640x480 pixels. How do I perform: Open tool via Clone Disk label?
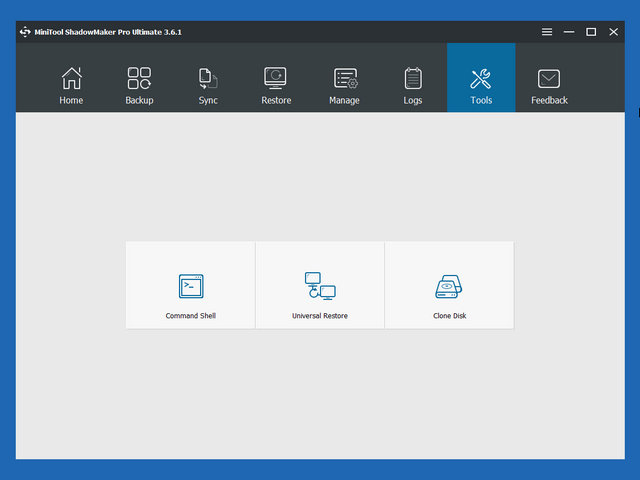pos(449,316)
